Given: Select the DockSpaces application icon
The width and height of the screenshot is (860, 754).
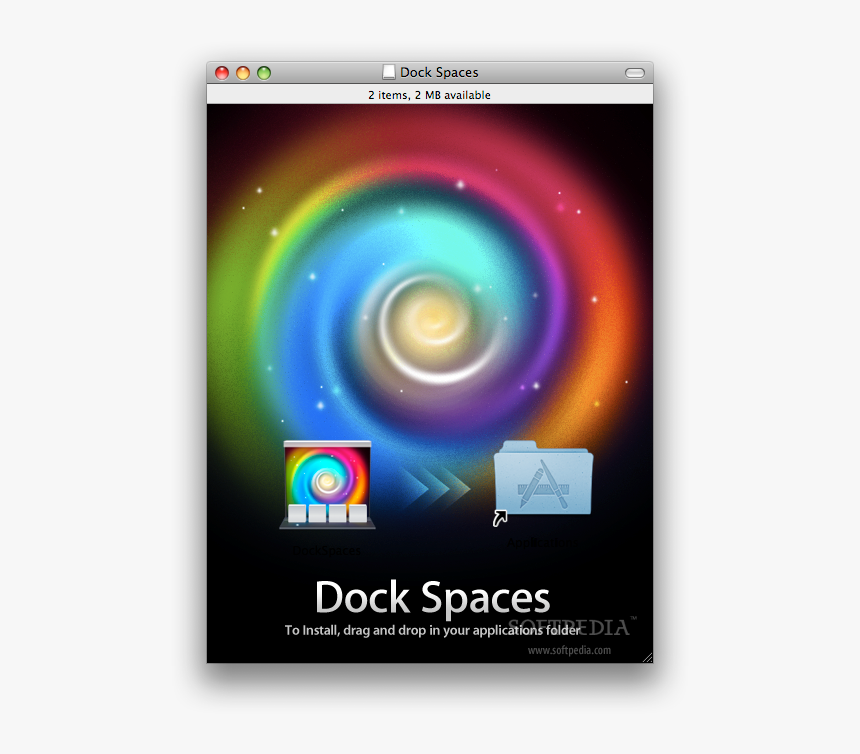Looking at the screenshot, I should [327, 485].
